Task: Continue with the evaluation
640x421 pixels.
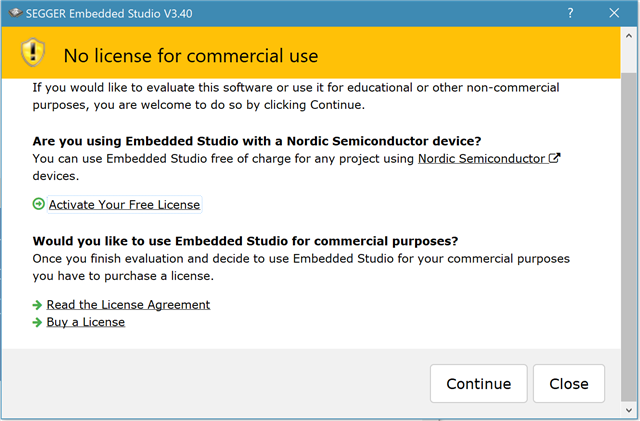Action: [479, 383]
